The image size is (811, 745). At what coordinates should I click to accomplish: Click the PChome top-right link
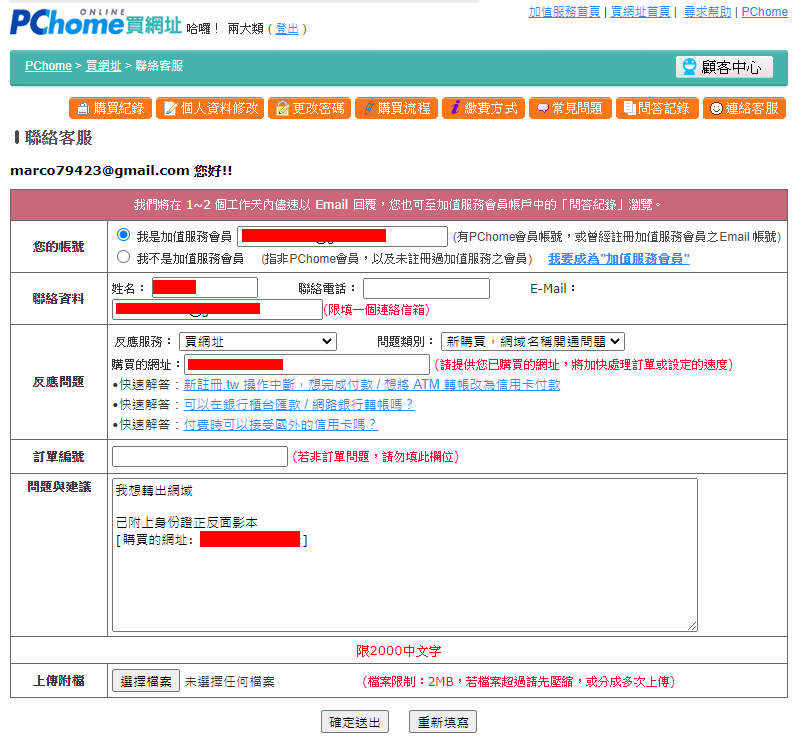(x=764, y=12)
